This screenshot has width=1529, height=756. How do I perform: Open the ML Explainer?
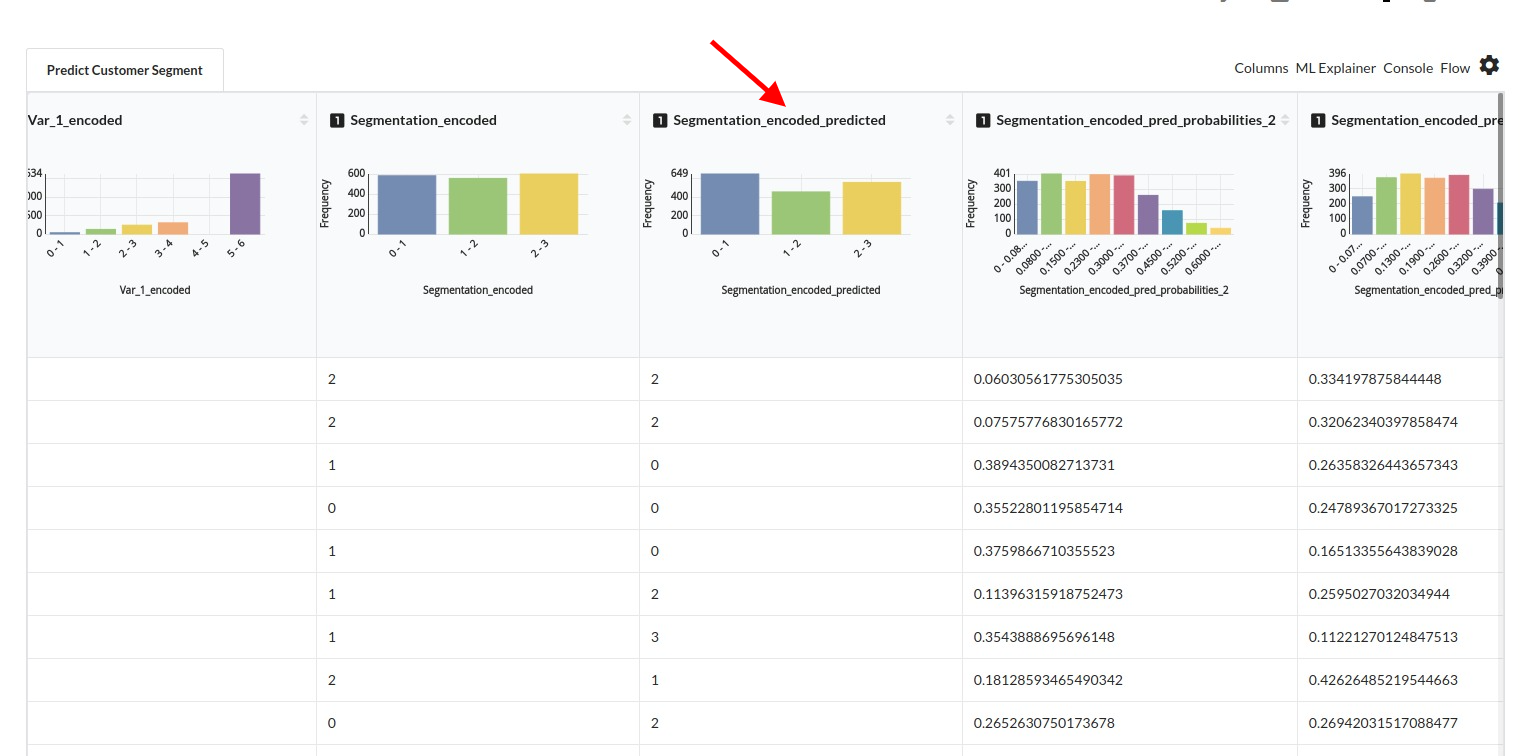click(1335, 68)
